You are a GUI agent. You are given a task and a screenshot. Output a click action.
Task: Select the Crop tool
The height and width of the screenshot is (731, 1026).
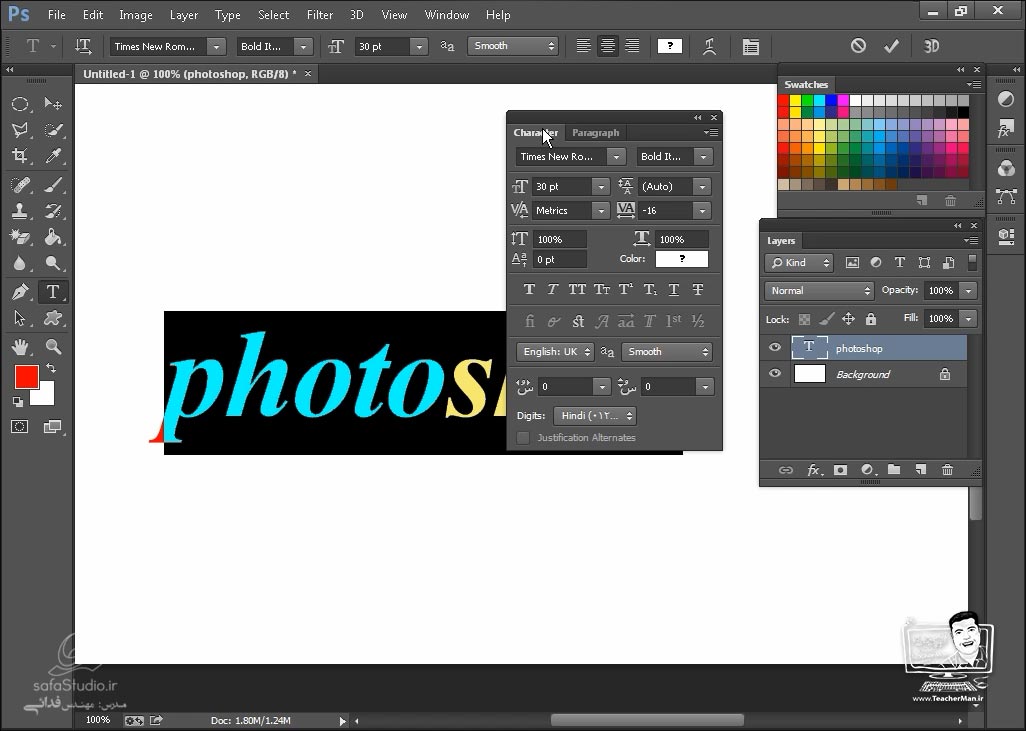click(x=20, y=156)
